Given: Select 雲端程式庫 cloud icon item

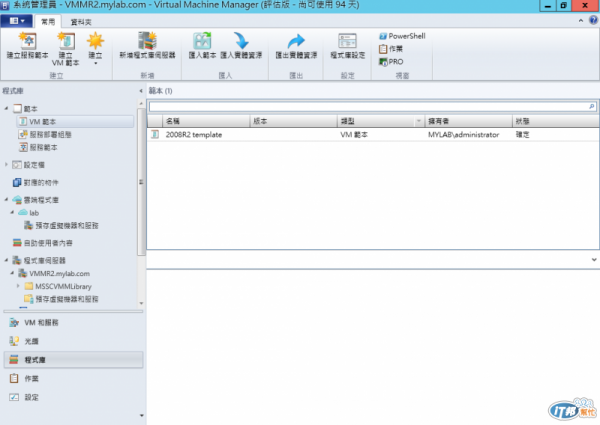Looking at the screenshot, I should point(36,200).
